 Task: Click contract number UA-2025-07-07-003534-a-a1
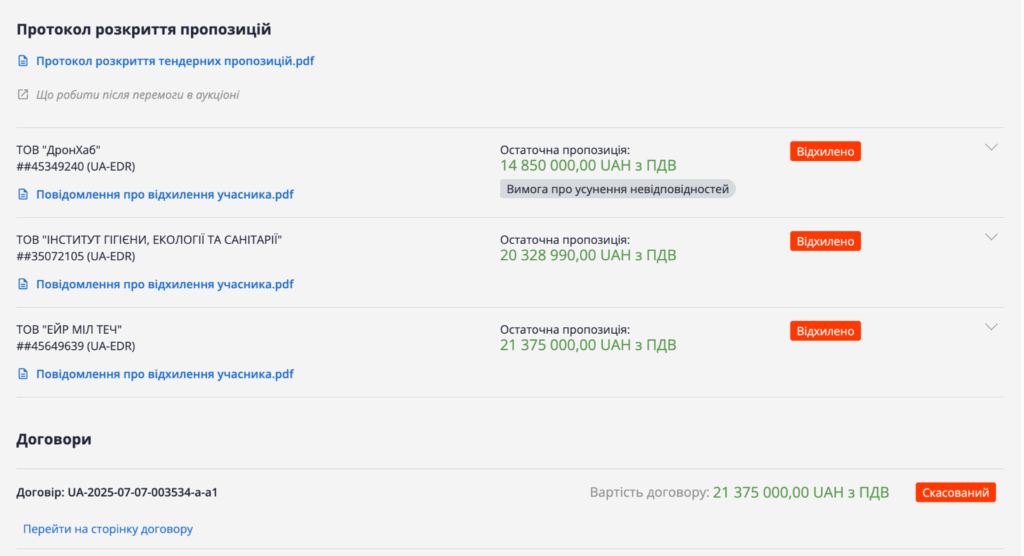tap(143, 493)
